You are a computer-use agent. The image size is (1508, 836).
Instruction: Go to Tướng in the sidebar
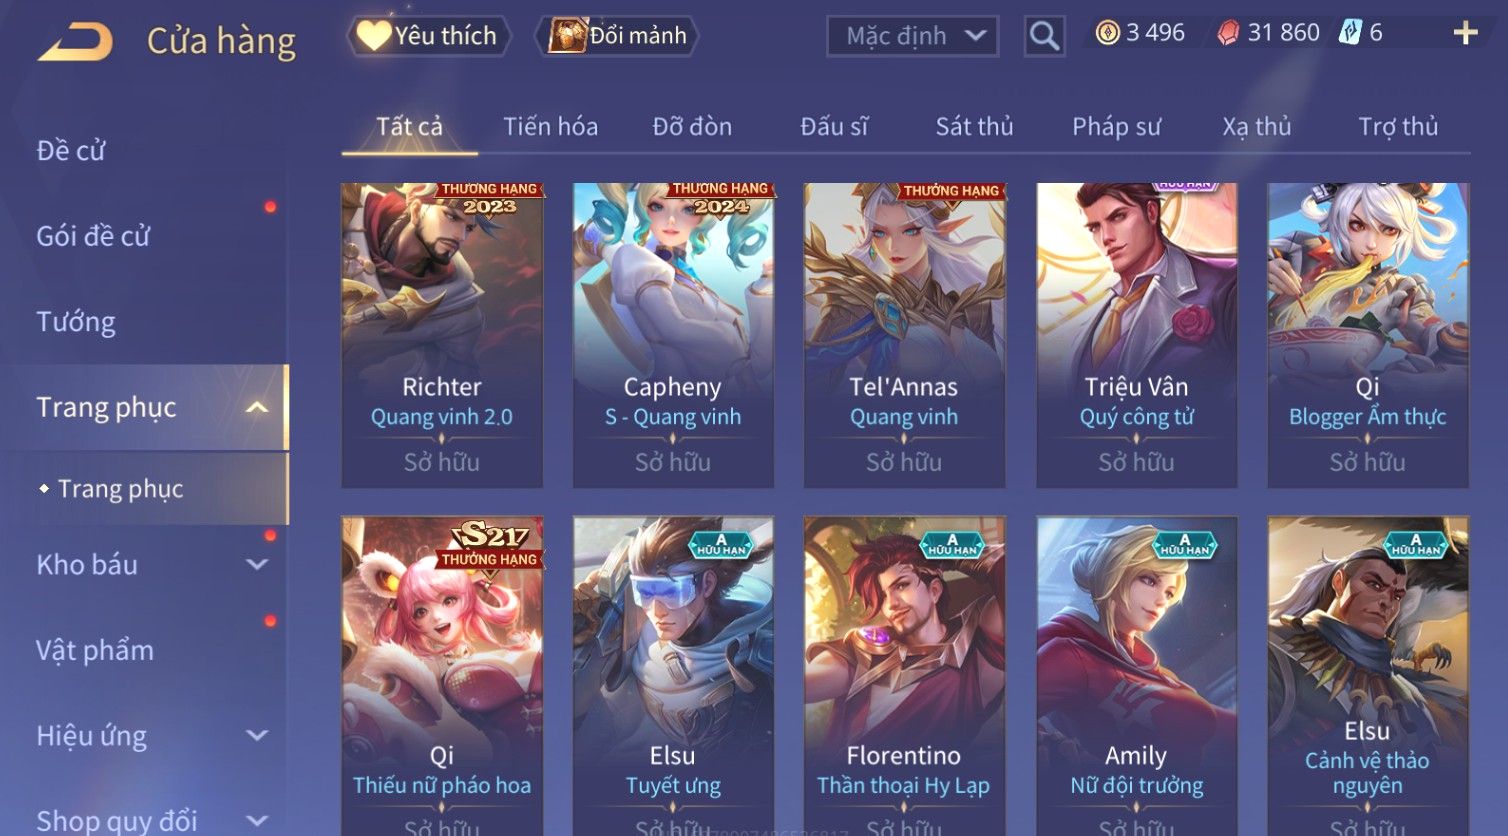coord(76,322)
